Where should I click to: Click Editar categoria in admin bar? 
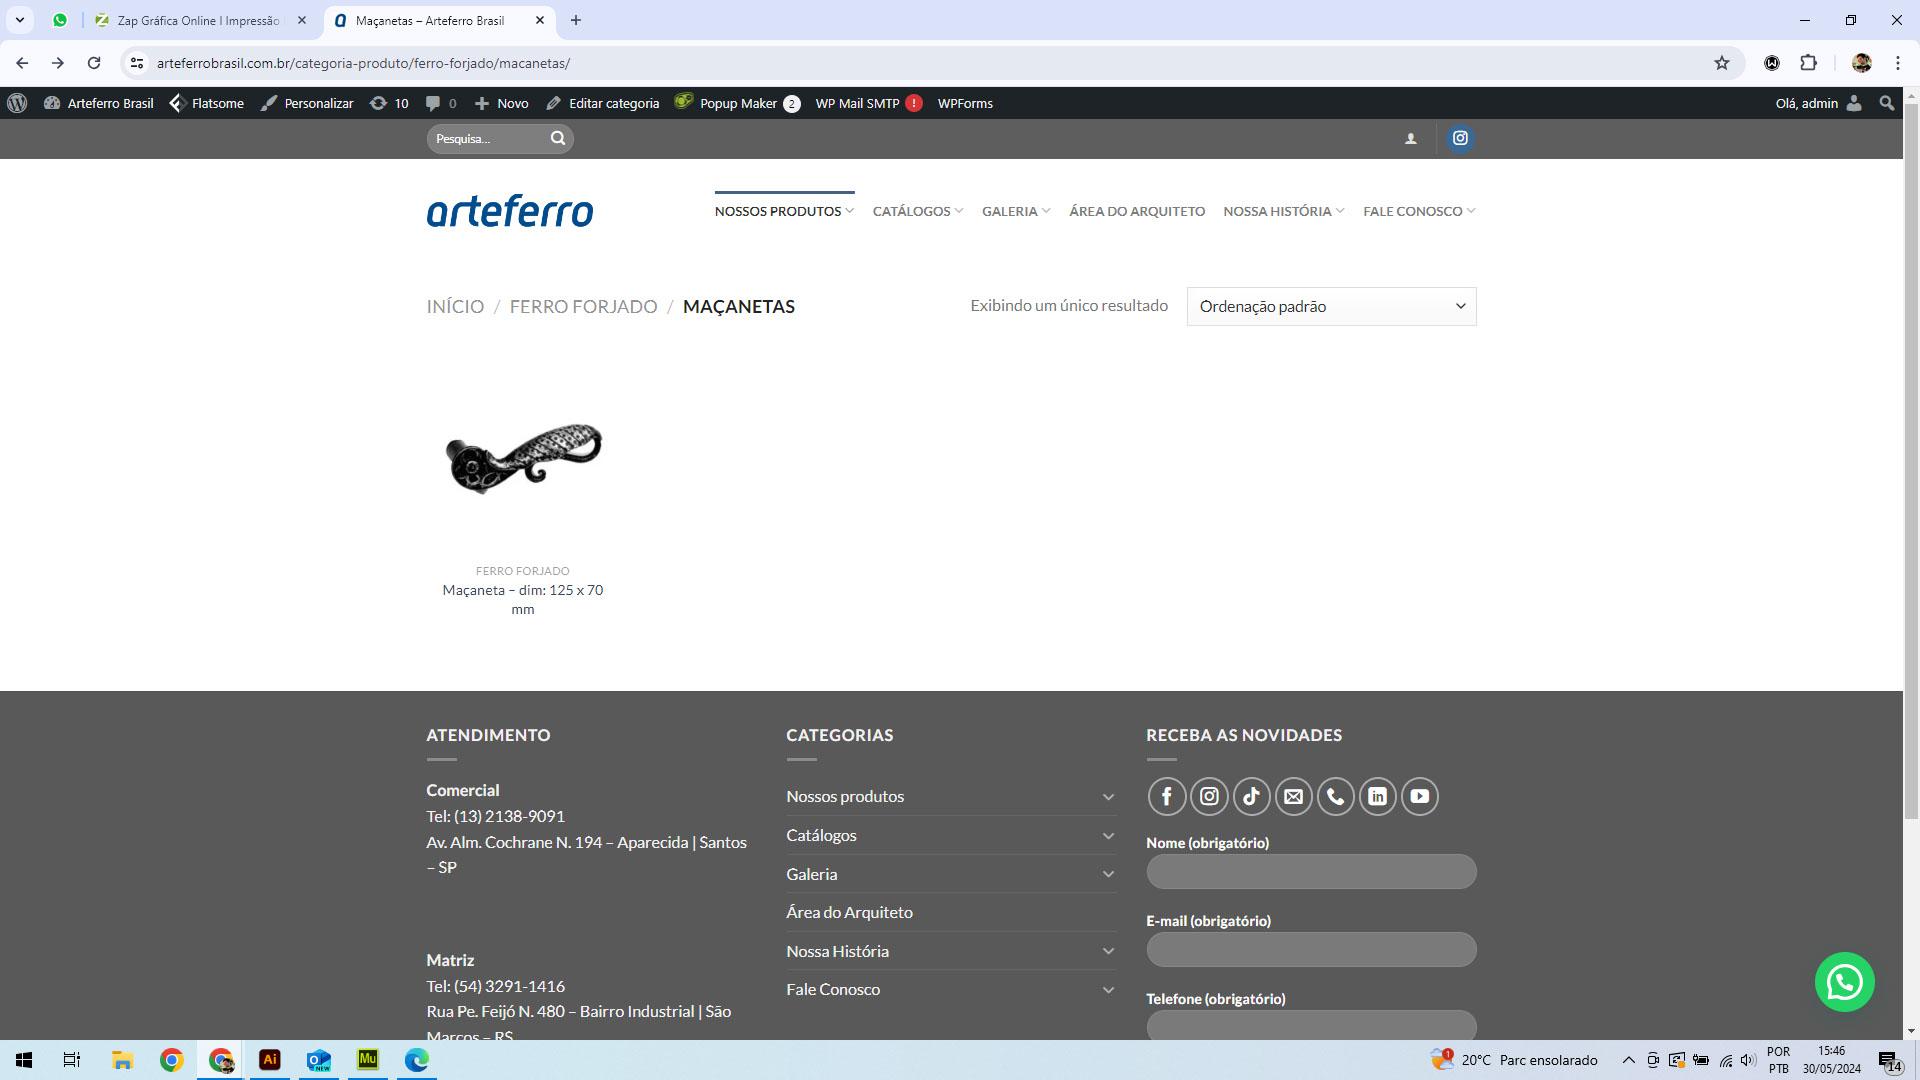tap(603, 103)
